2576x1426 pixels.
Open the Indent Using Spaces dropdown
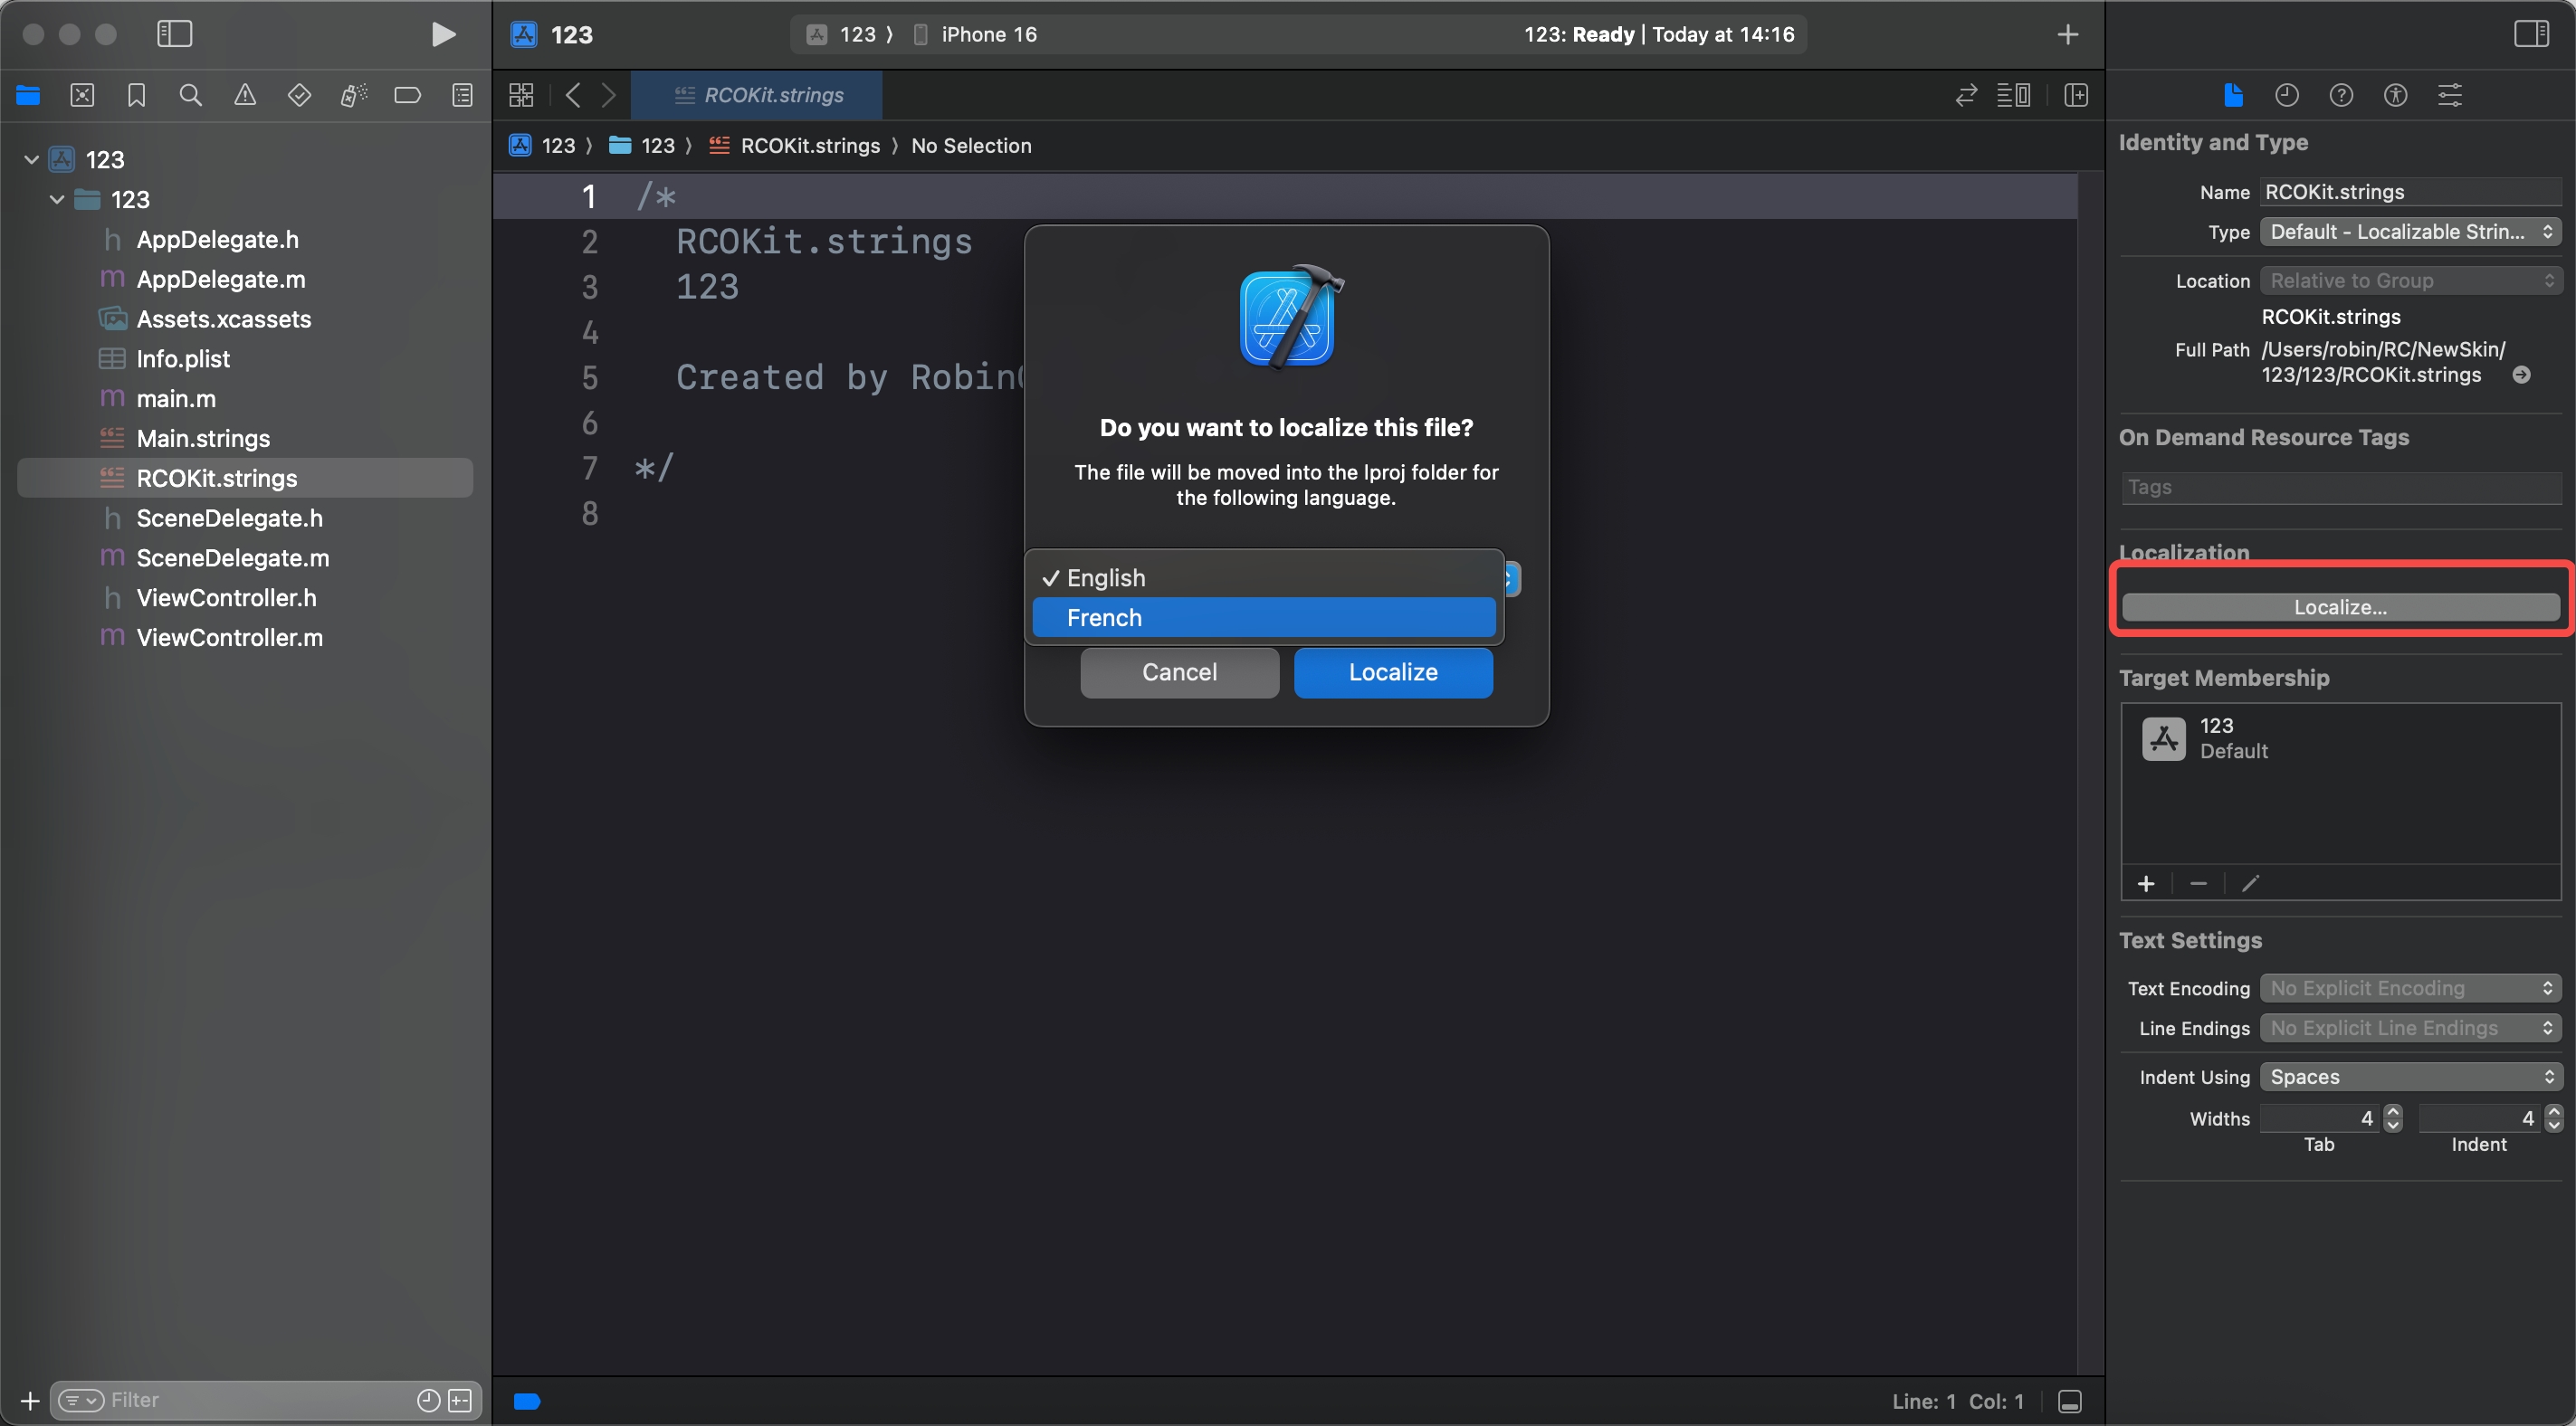2409,1077
